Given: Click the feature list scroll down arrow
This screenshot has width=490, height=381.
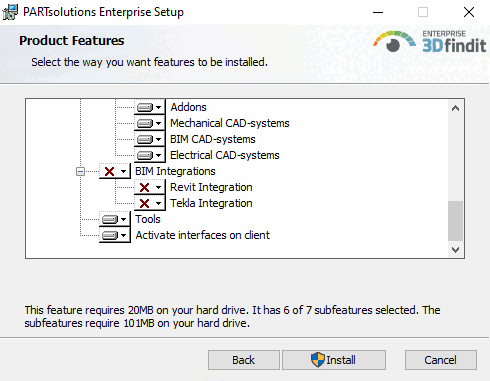Looking at the screenshot, I should [x=455, y=249].
